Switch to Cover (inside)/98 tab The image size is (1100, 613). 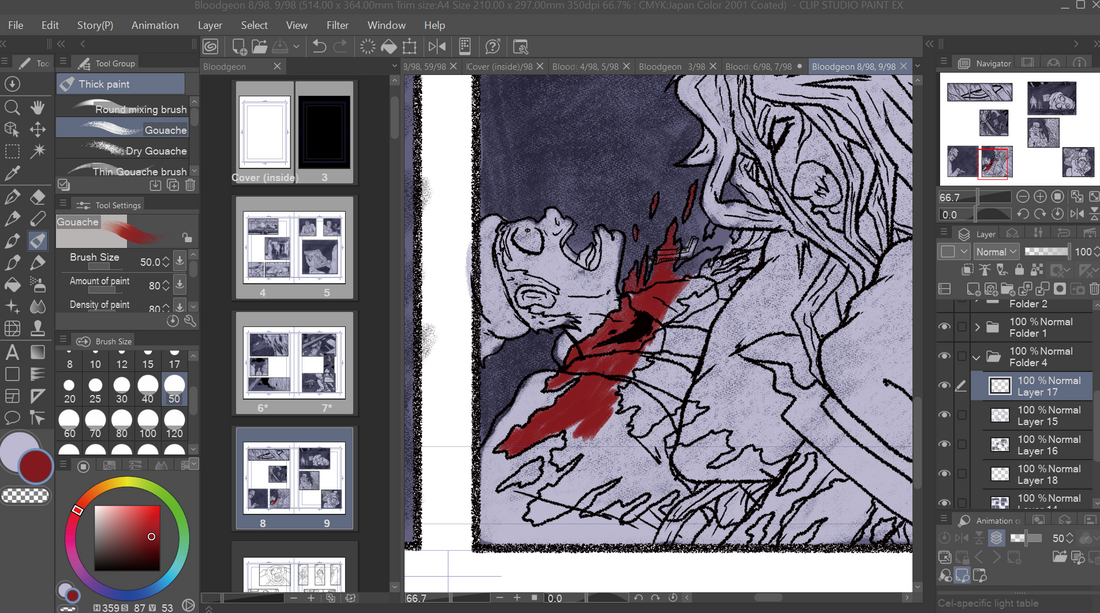[x=499, y=67]
